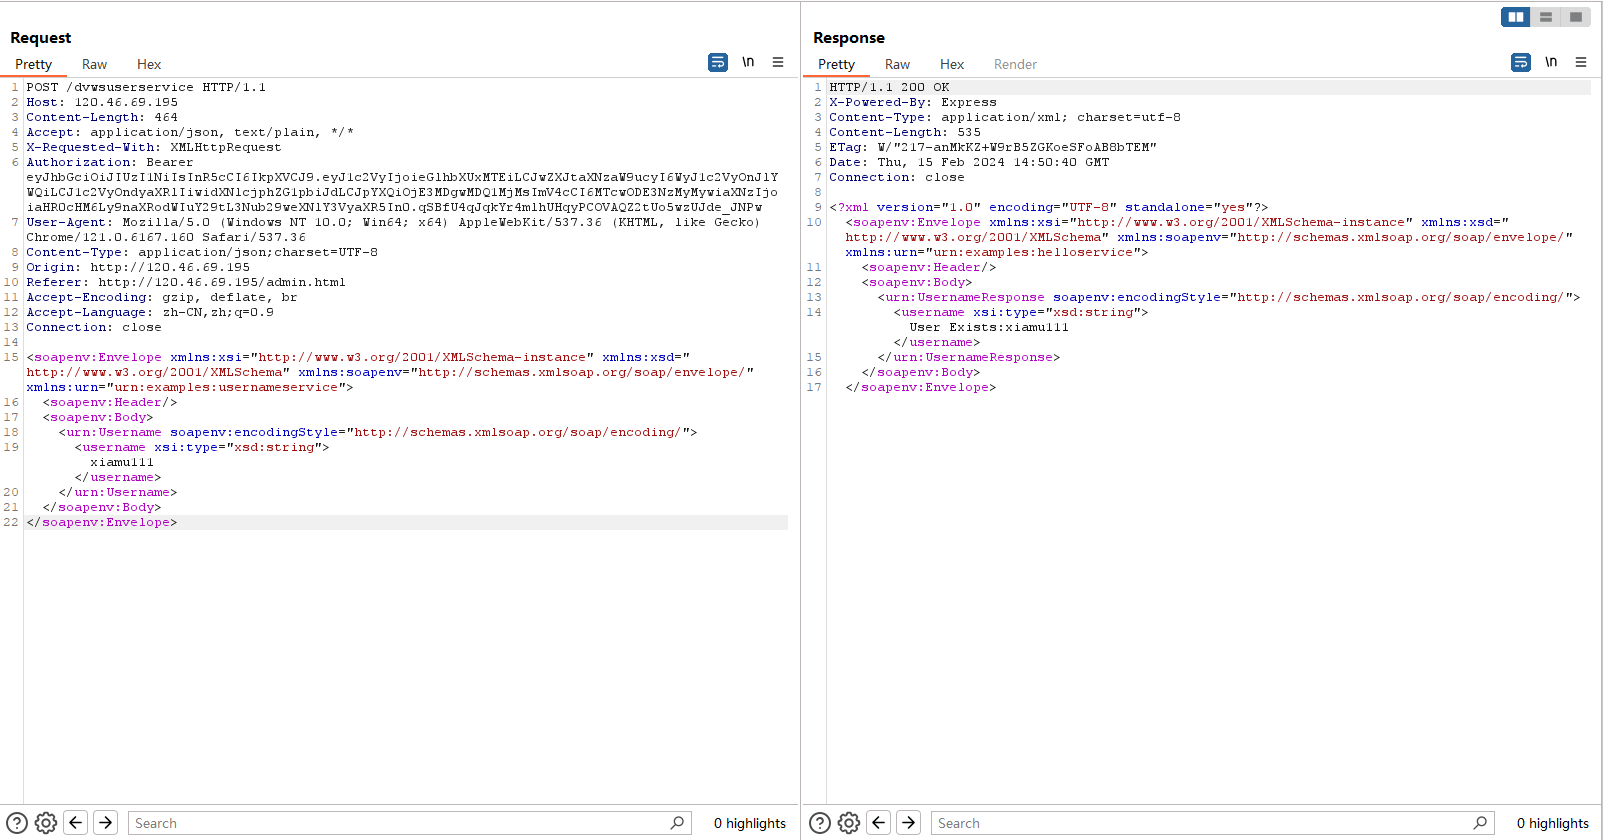The width and height of the screenshot is (1603, 840).
Task: Click 'XMLHttpRequest' header value in request
Action: [x=226, y=147]
